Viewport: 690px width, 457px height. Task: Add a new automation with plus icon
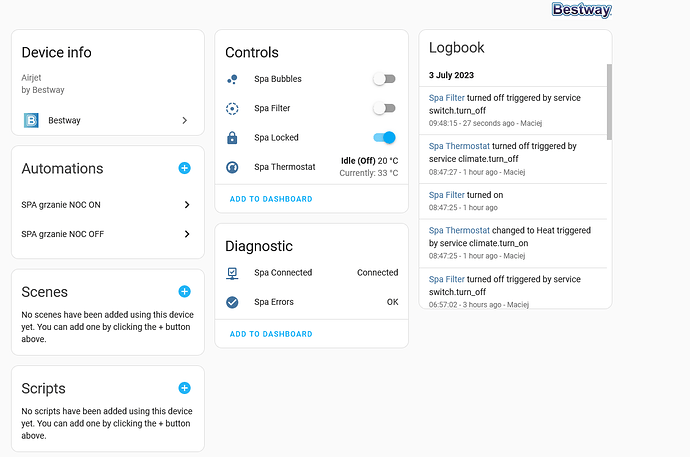coord(184,168)
